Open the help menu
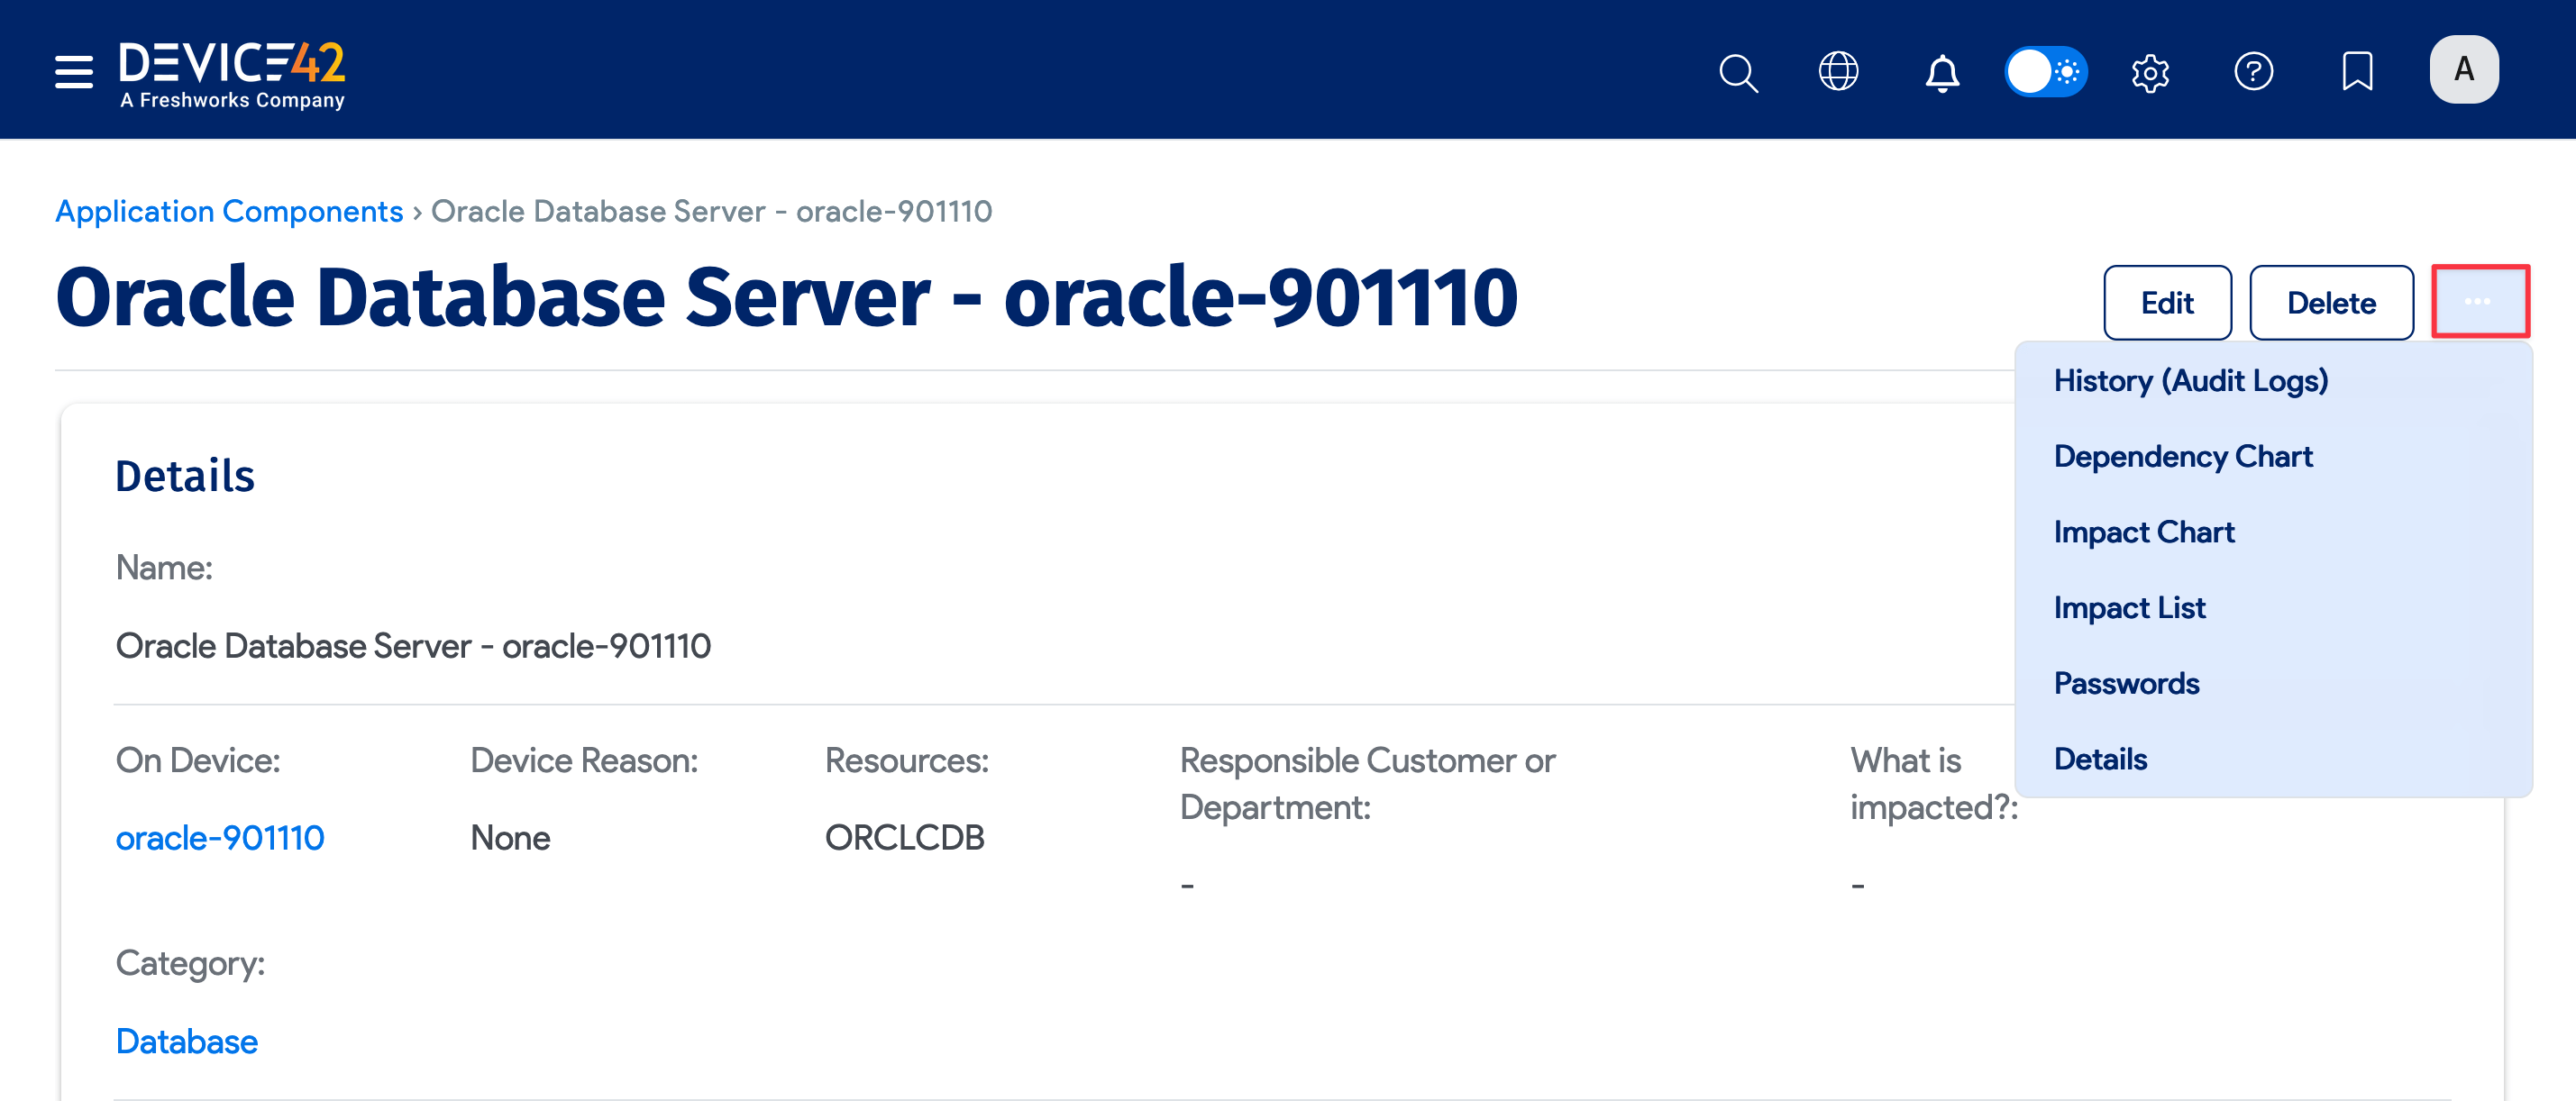The width and height of the screenshot is (2576, 1101). tap(2255, 71)
